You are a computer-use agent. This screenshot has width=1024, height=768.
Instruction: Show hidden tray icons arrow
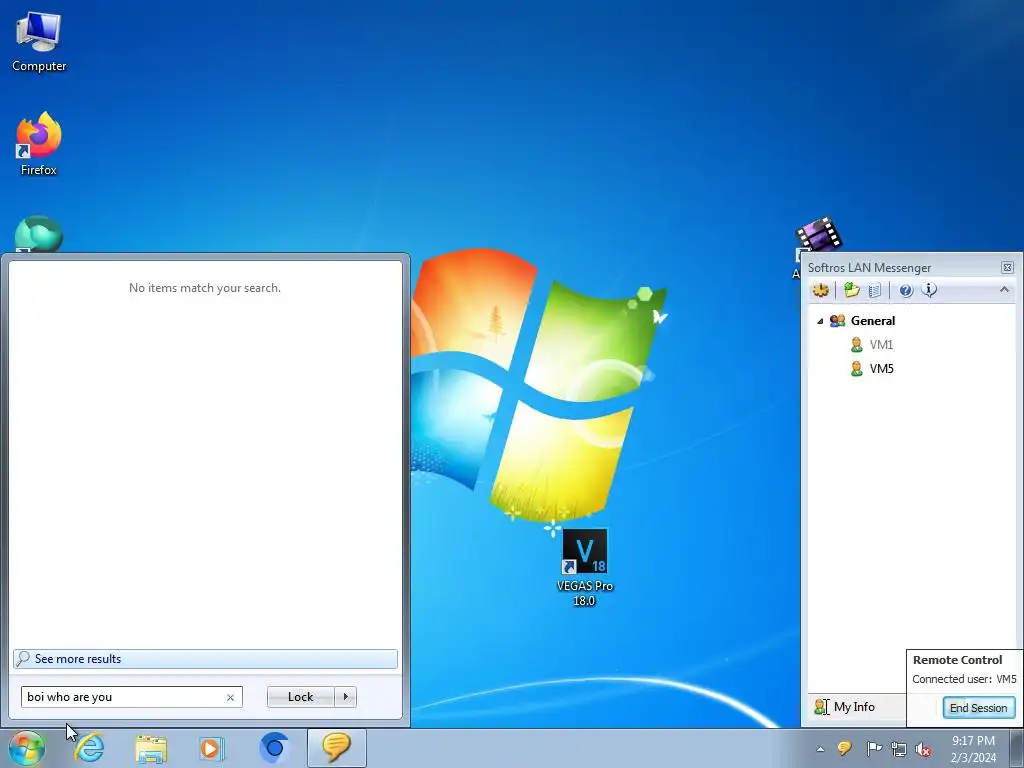coord(820,750)
